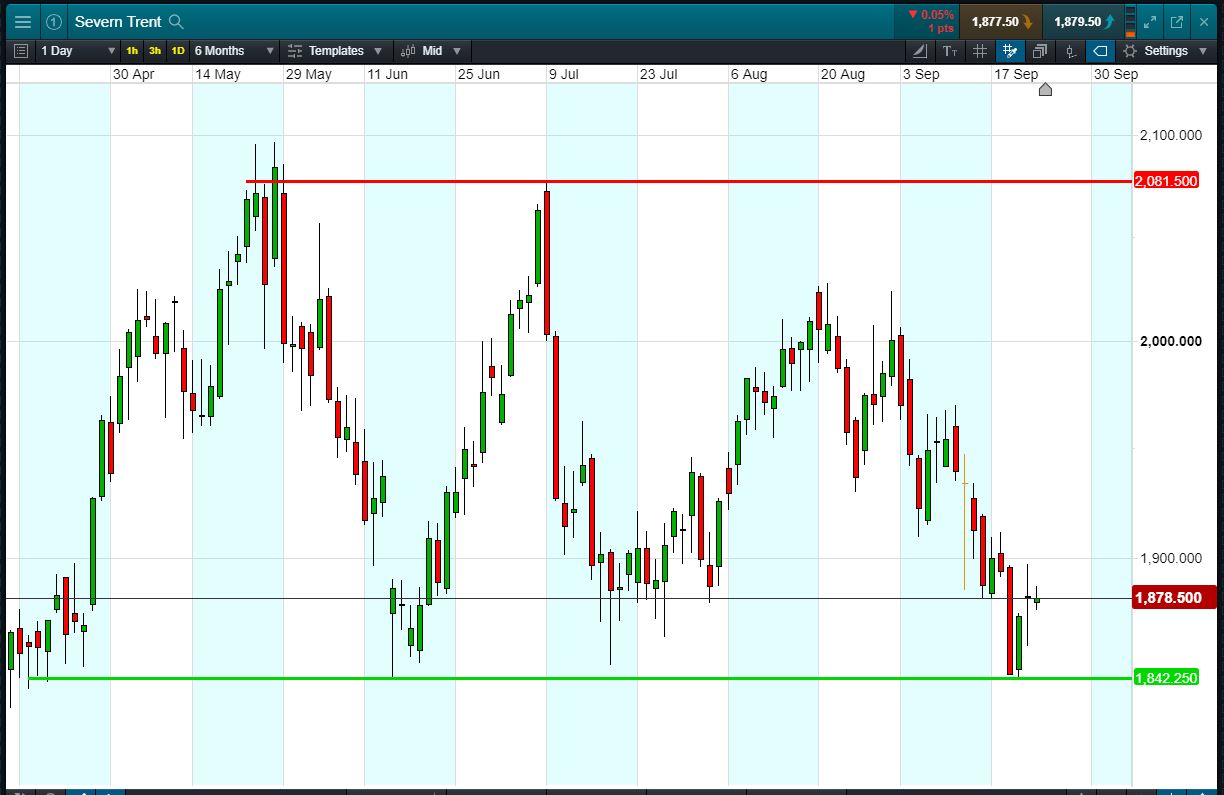This screenshot has width=1224, height=795.
Task: Open the 6 Months period dropdown
Action: 234,51
